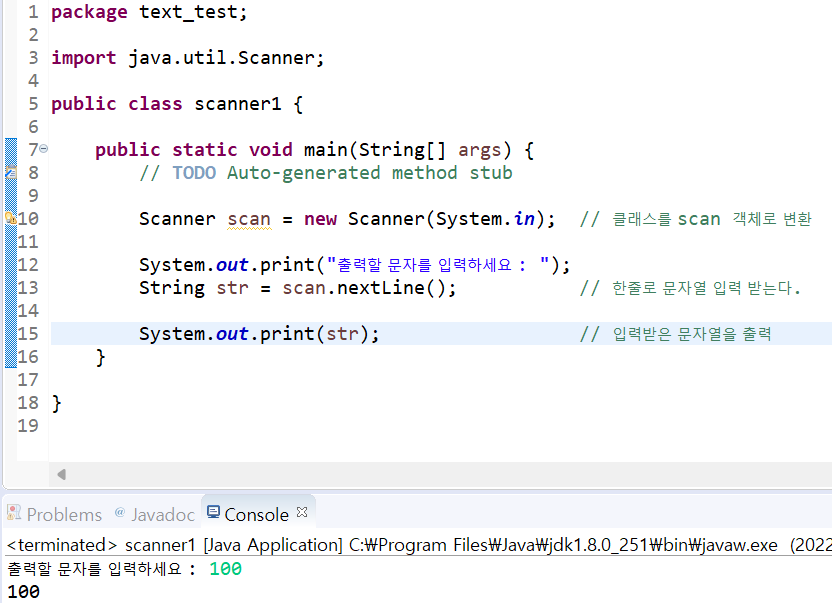Click the import java.util.Scanner line
Viewport: 832px width, 603px height.
pos(187,57)
